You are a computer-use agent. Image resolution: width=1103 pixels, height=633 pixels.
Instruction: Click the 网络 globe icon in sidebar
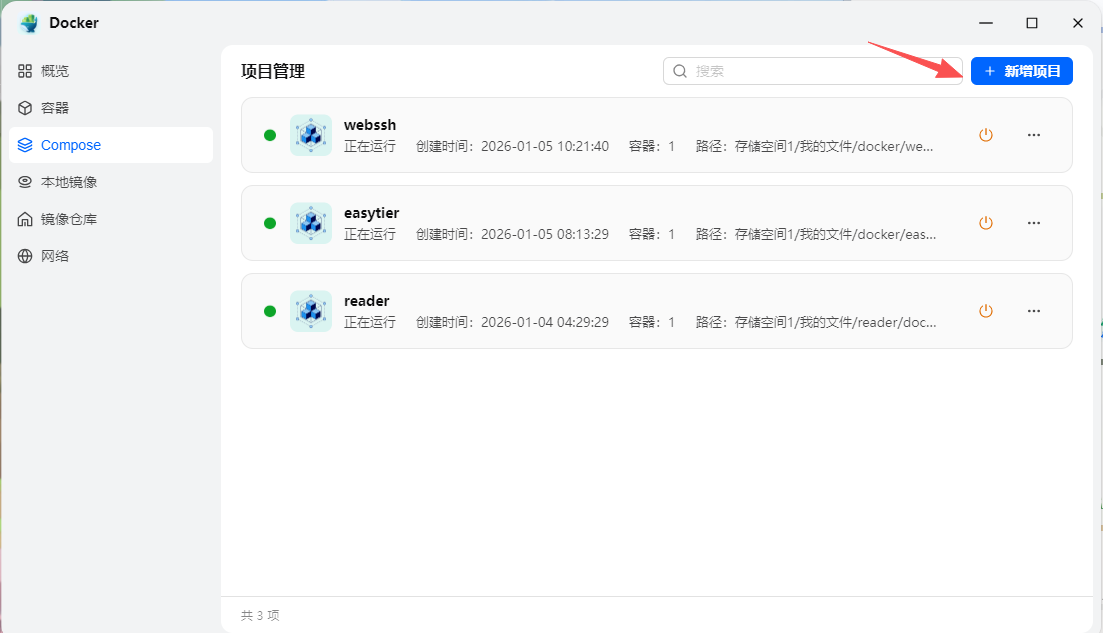coord(25,256)
